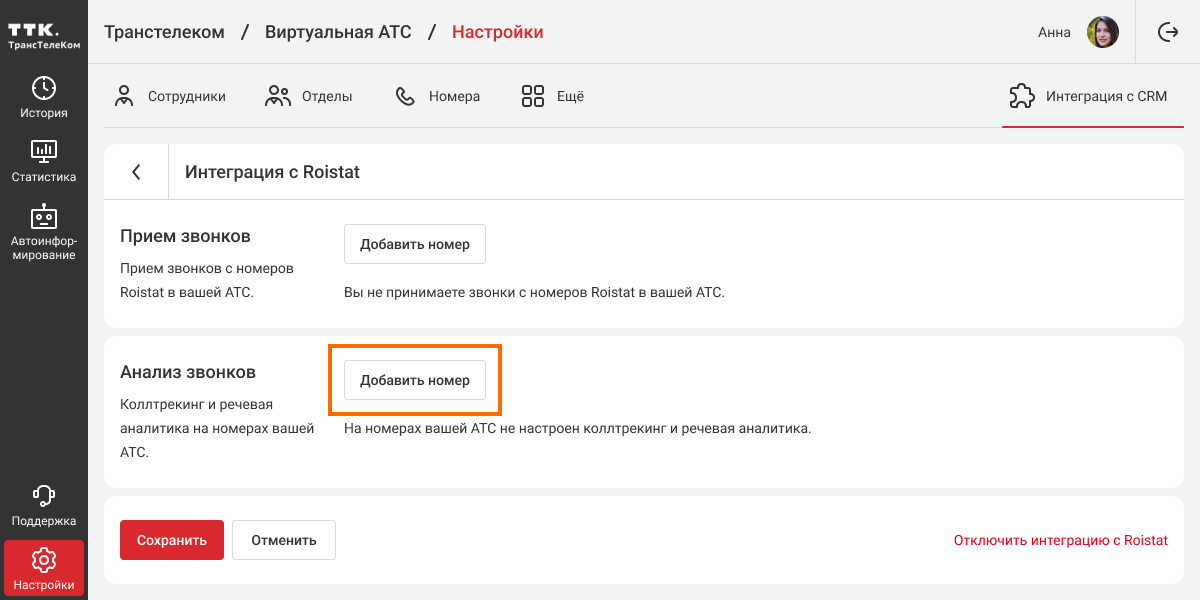Add number under Анализ звонков

tap(415, 380)
